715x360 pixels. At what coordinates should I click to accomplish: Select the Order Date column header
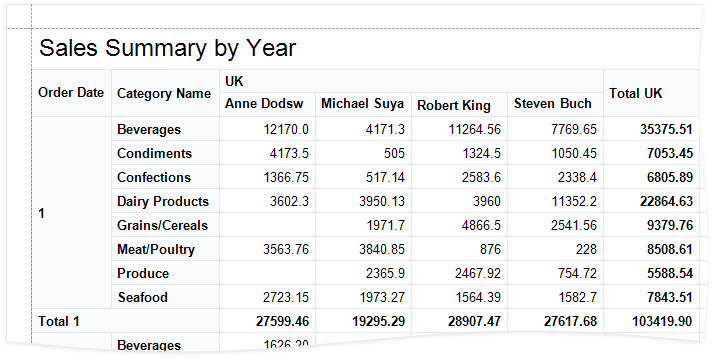71,93
